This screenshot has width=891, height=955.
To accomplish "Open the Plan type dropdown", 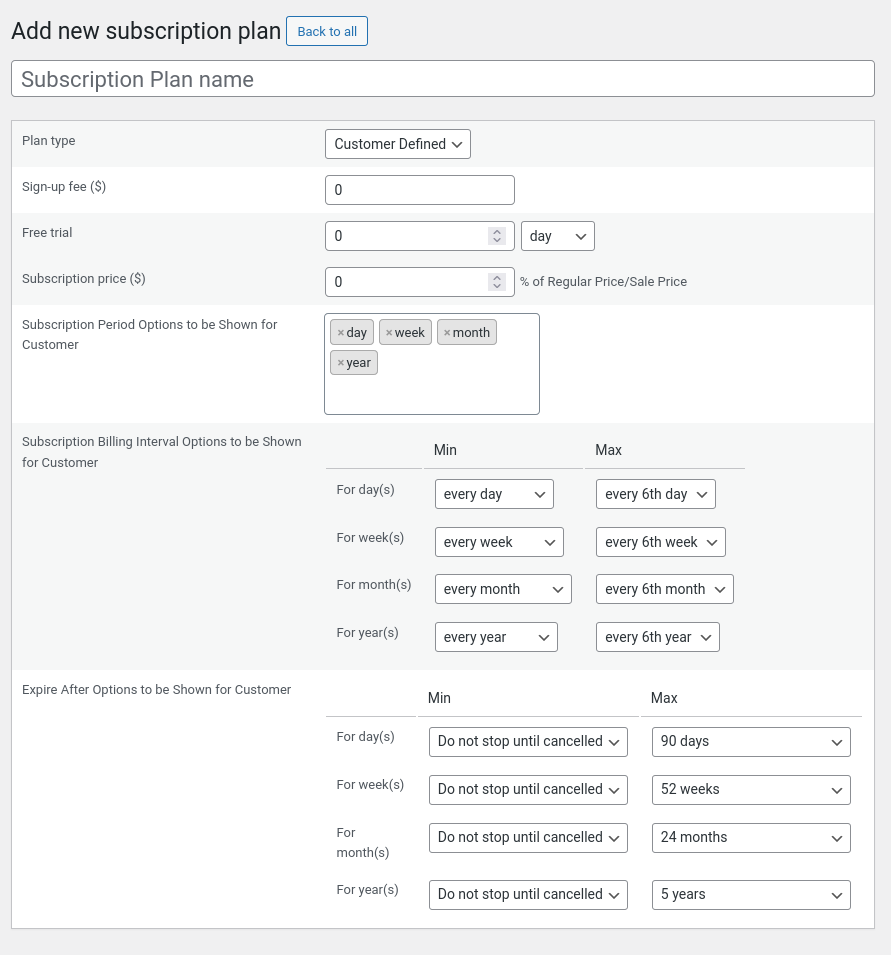I will tap(397, 144).
